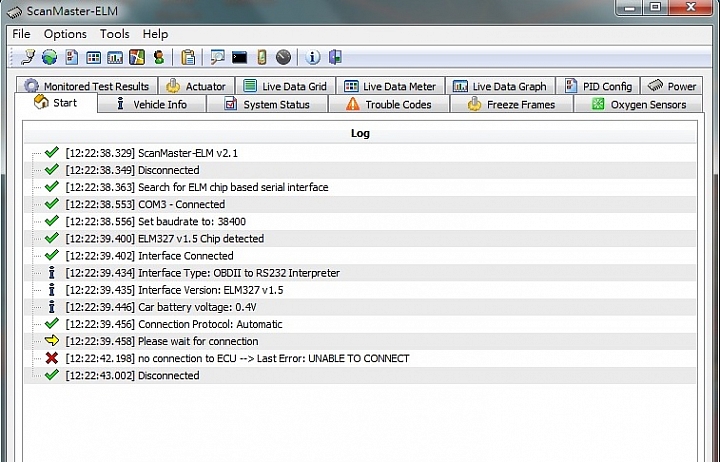Click the colored grid toolbar icon

(93, 57)
